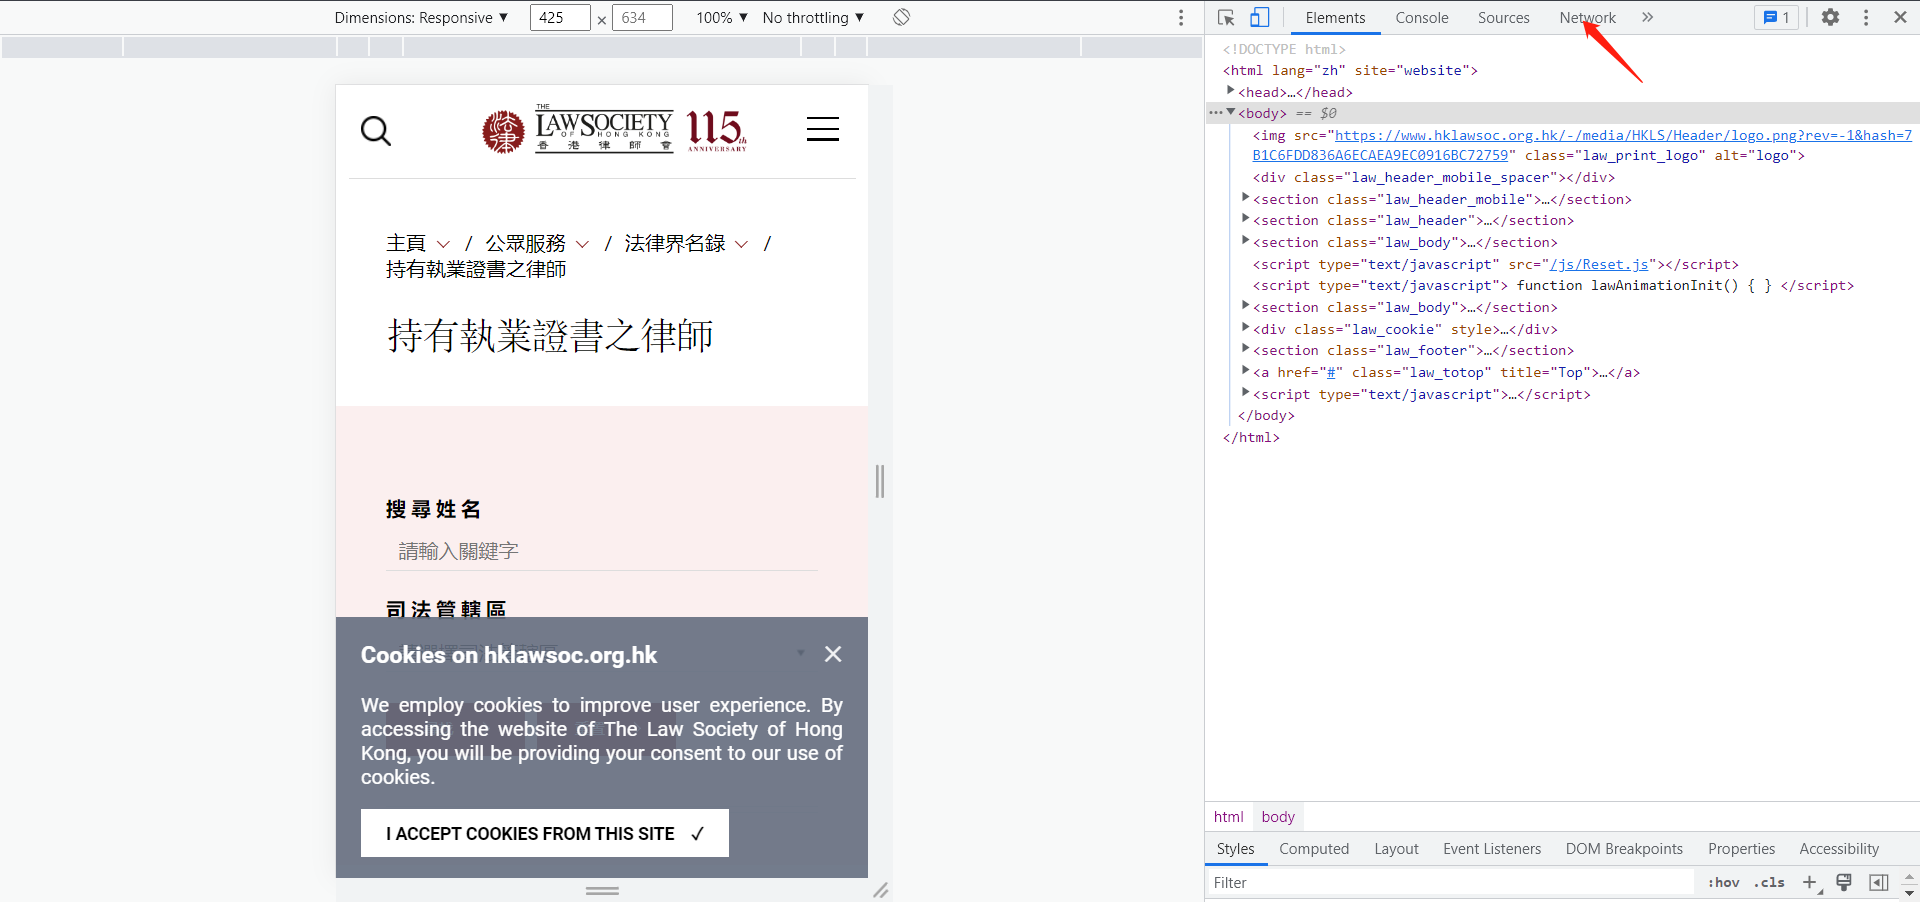The height and width of the screenshot is (902, 1920).
Task: Click the rotate device icon
Action: tap(901, 17)
